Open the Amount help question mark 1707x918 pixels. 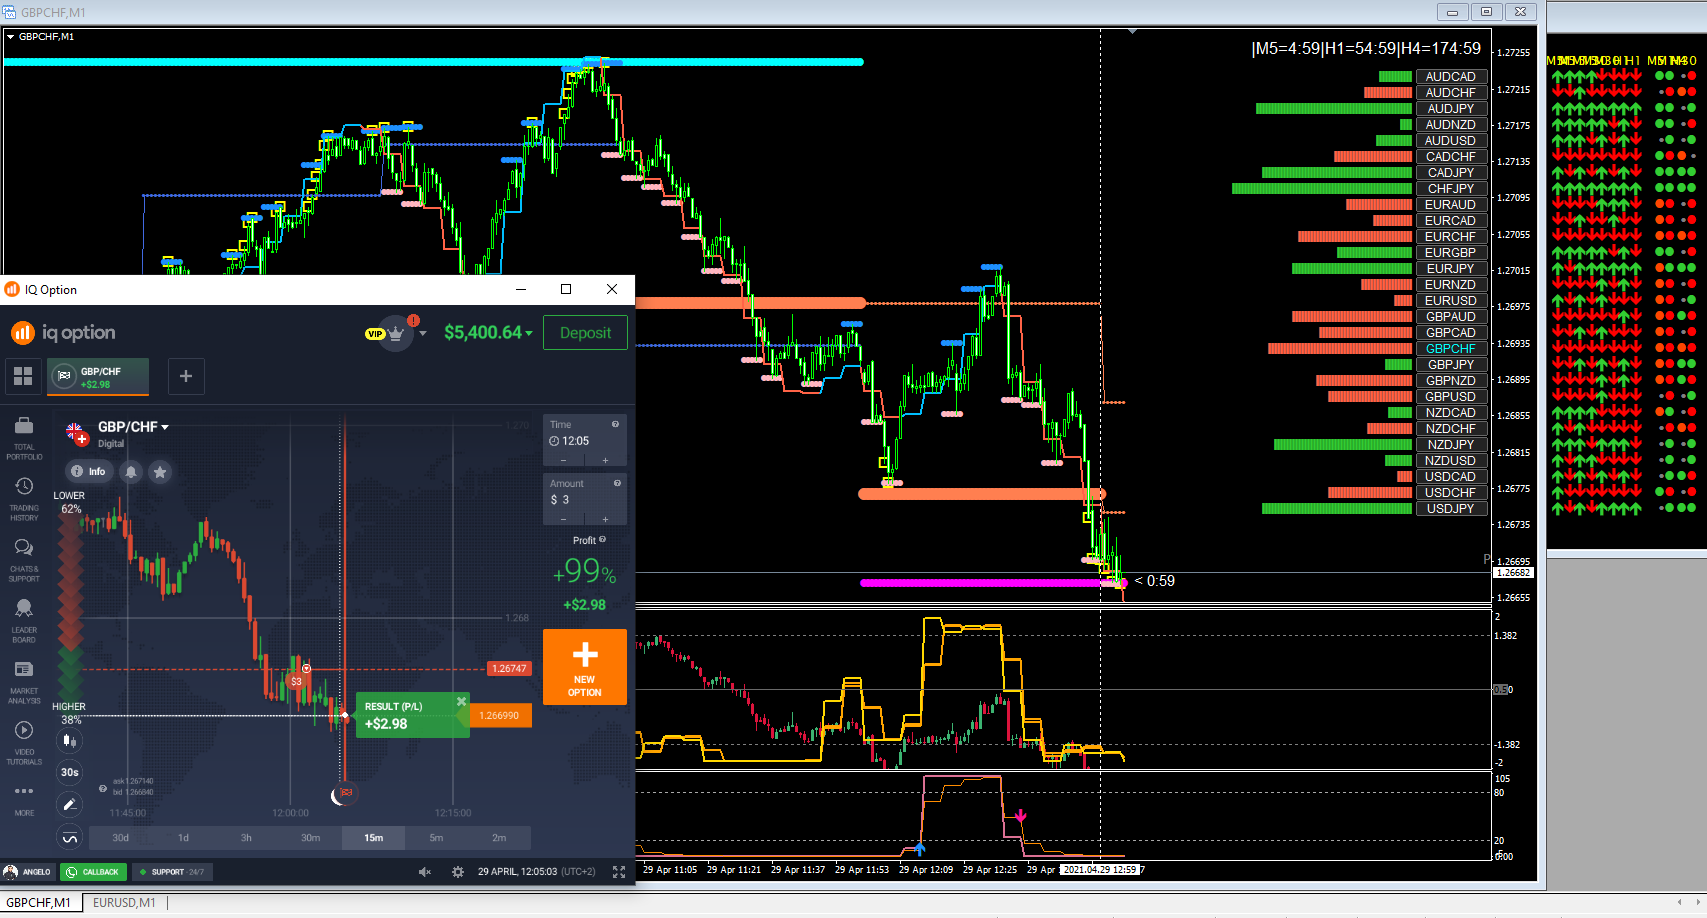[x=617, y=483]
